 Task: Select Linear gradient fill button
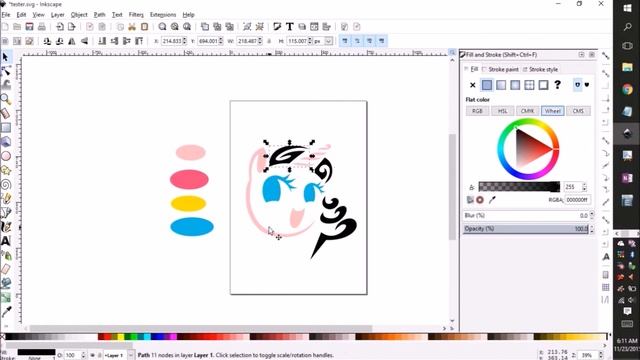coord(501,85)
